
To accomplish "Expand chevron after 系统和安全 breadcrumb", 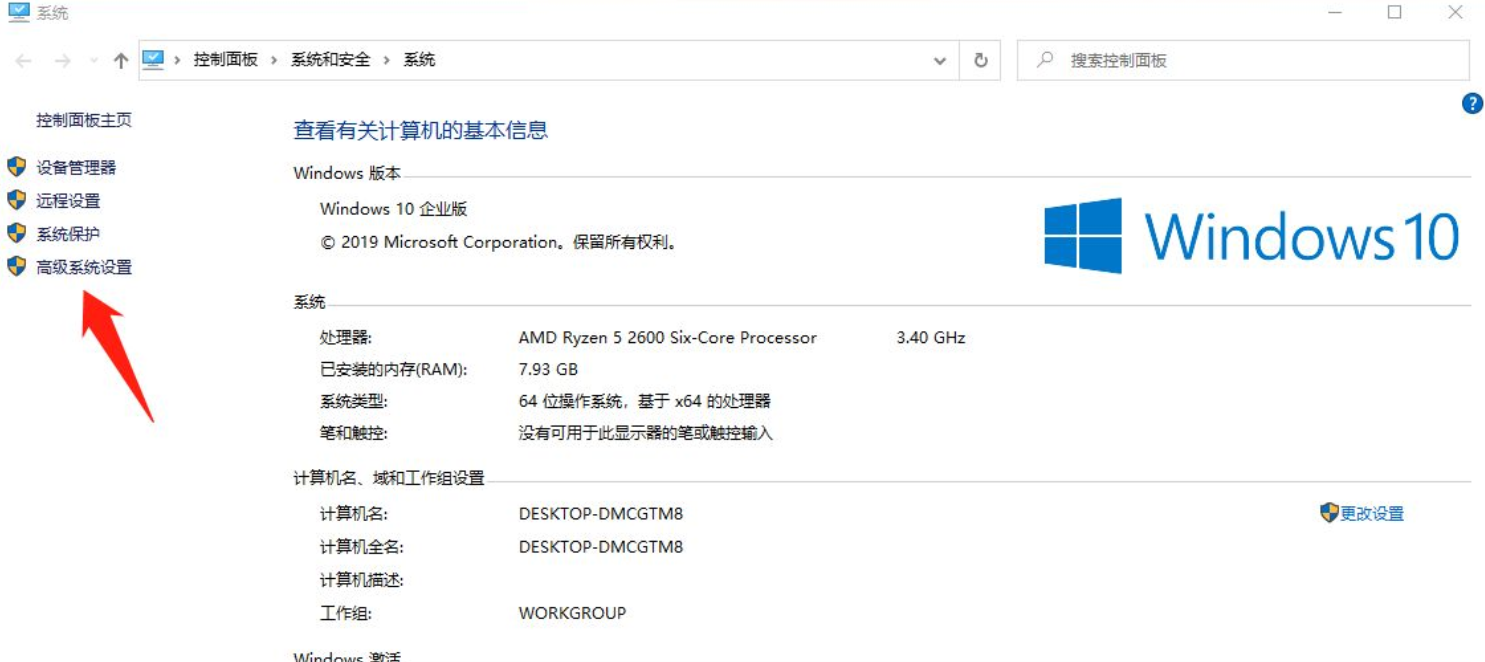I will tap(387, 60).
